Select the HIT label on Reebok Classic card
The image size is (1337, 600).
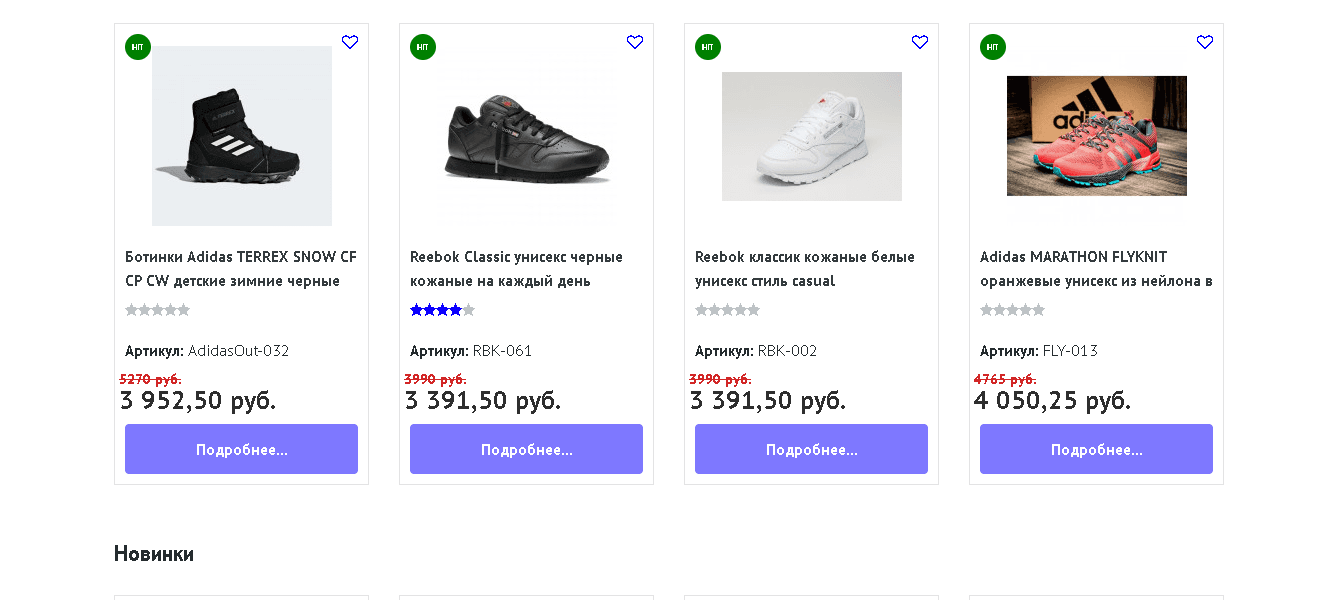click(x=422, y=46)
